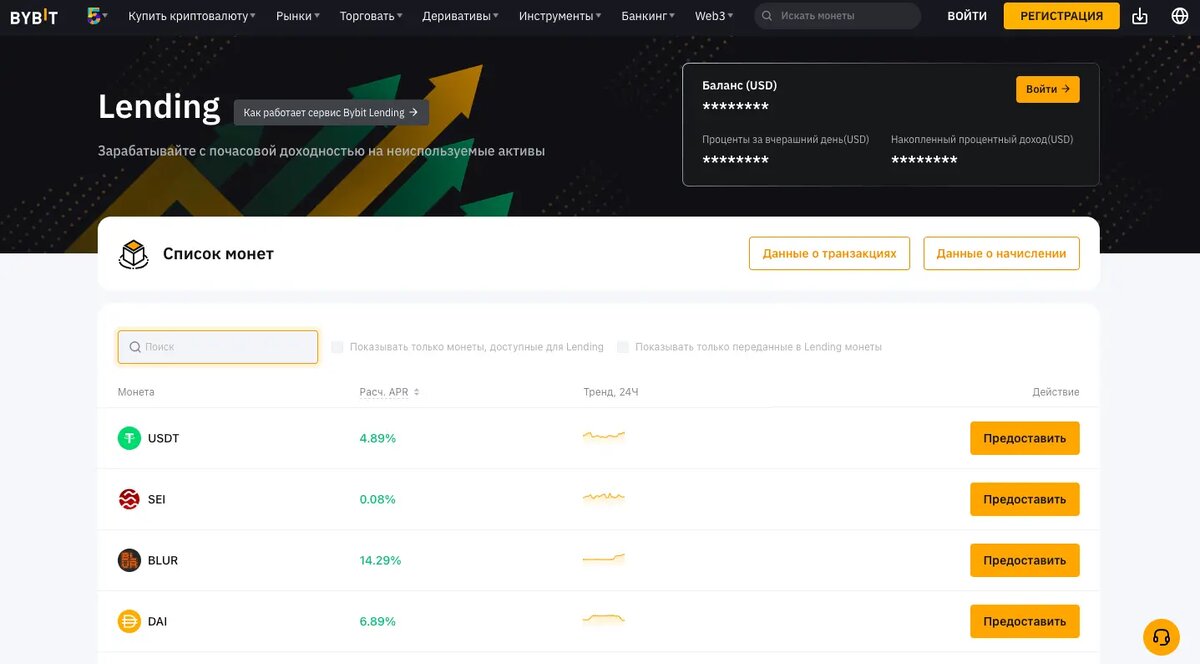Image resolution: width=1200 pixels, height=664 pixels.
Task: Click the 'ВОЙТИ' link in header
Action: [967, 16]
